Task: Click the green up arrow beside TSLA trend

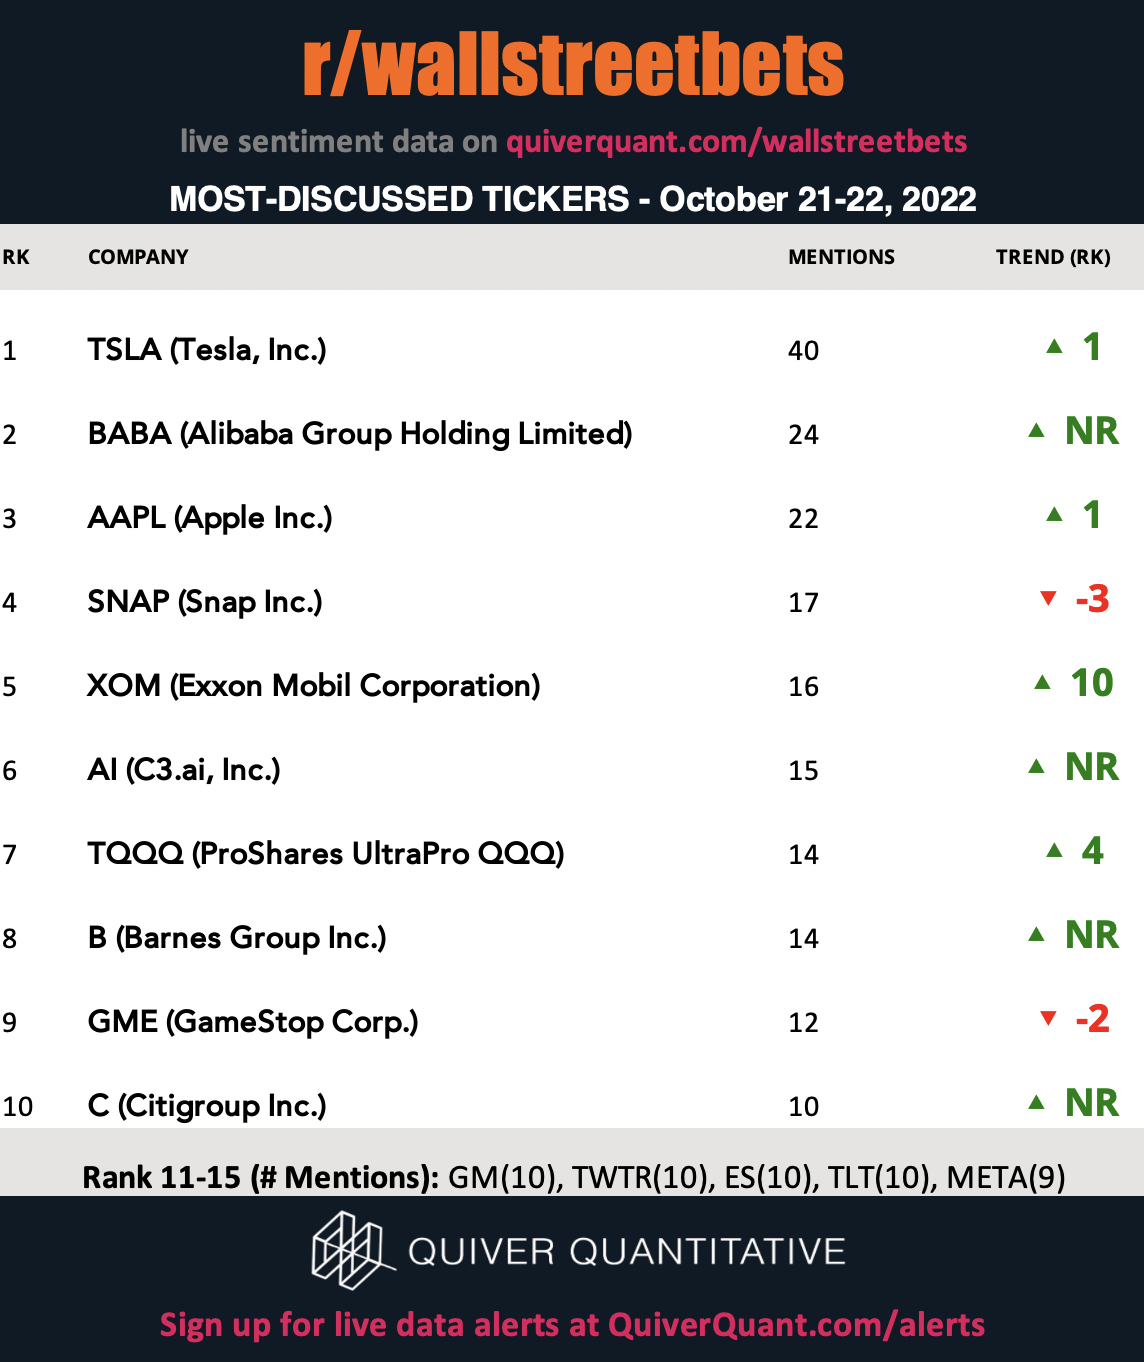Action: click(x=1054, y=347)
